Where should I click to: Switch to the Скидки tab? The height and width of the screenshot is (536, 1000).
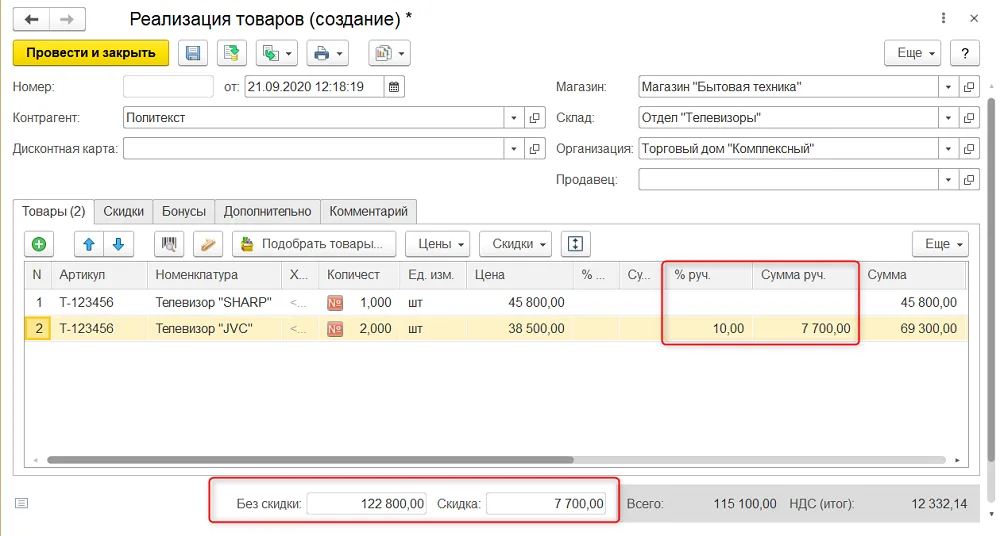point(124,211)
